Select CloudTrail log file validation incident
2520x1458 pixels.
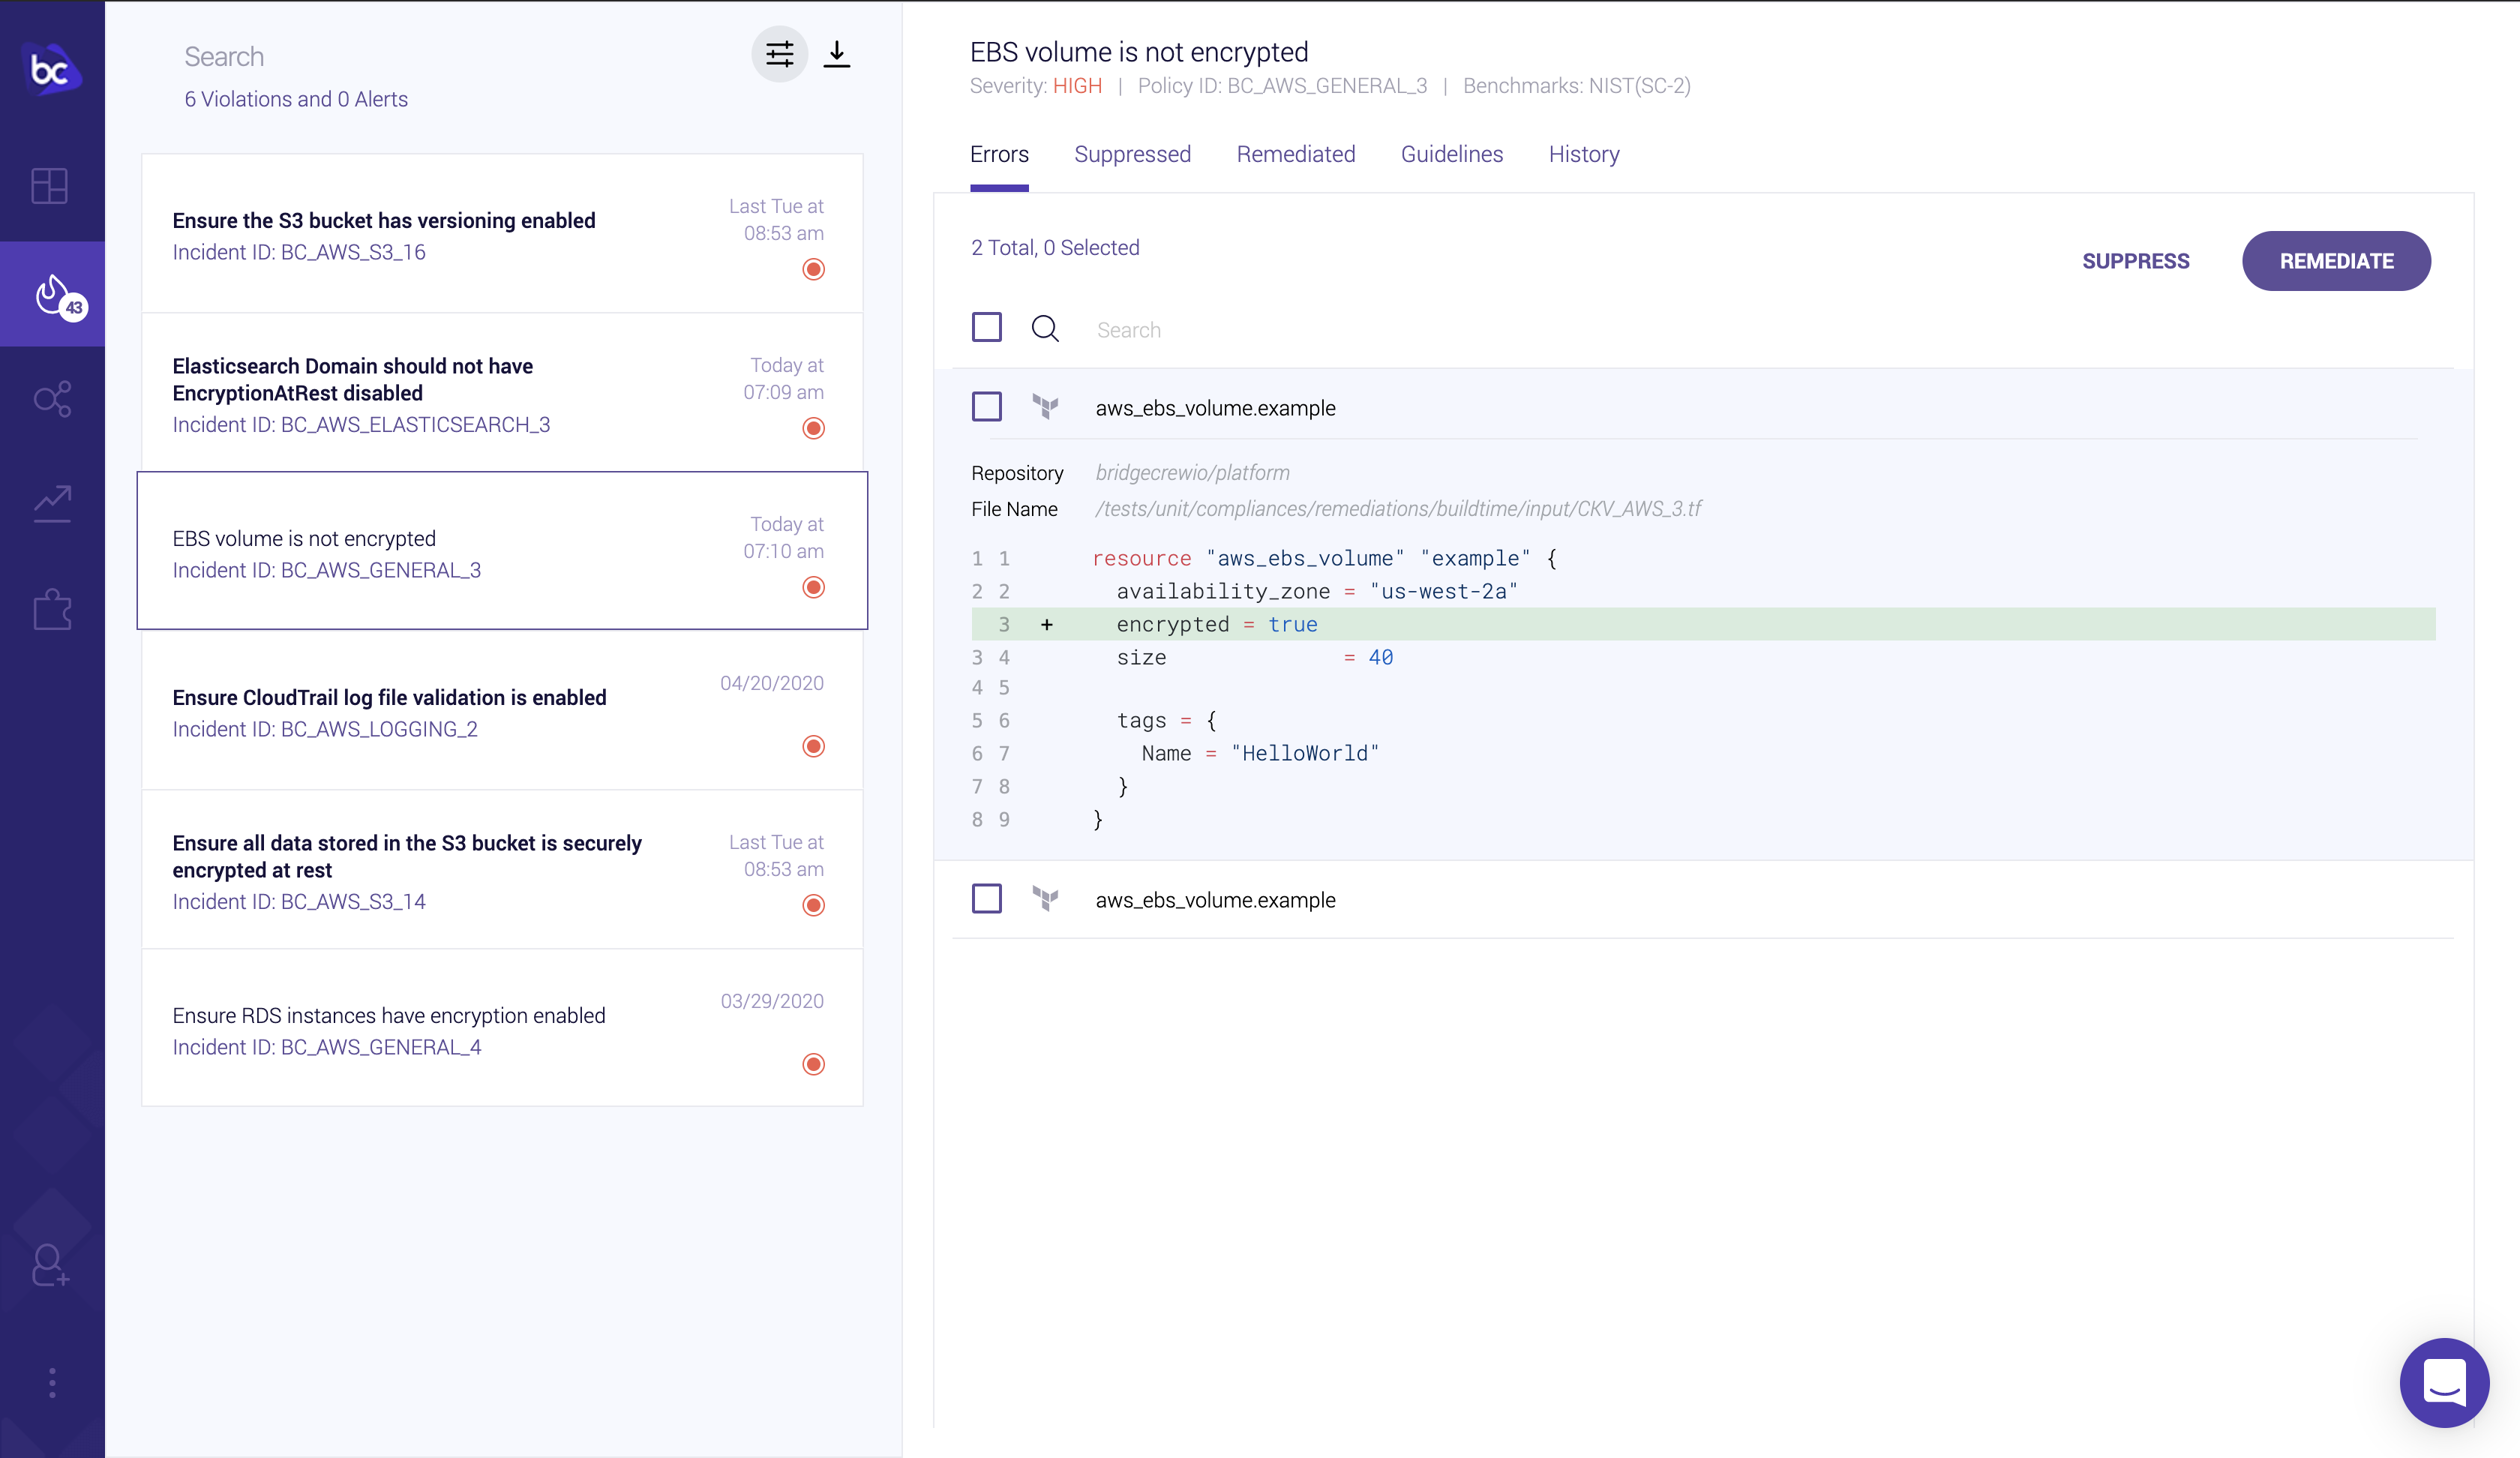pyautogui.click(x=502, y=711)
